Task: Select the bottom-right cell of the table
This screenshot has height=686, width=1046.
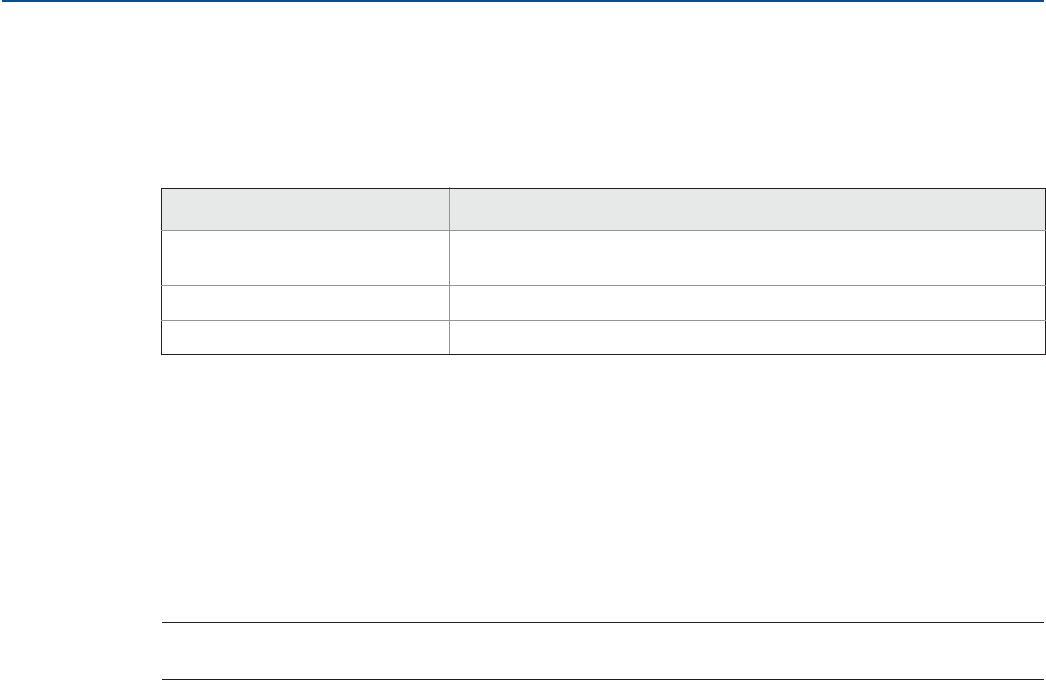Action: pyautogui.click(x=740, y=337)
